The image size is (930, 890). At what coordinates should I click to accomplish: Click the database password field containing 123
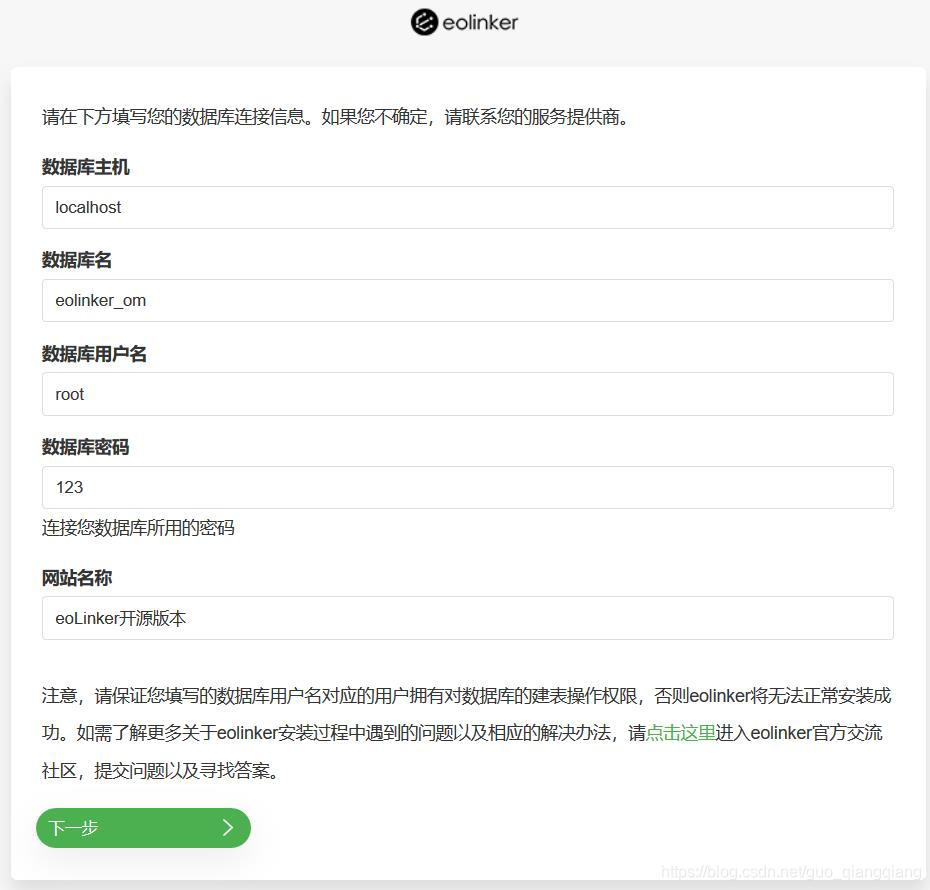click(x=467, y=487)
